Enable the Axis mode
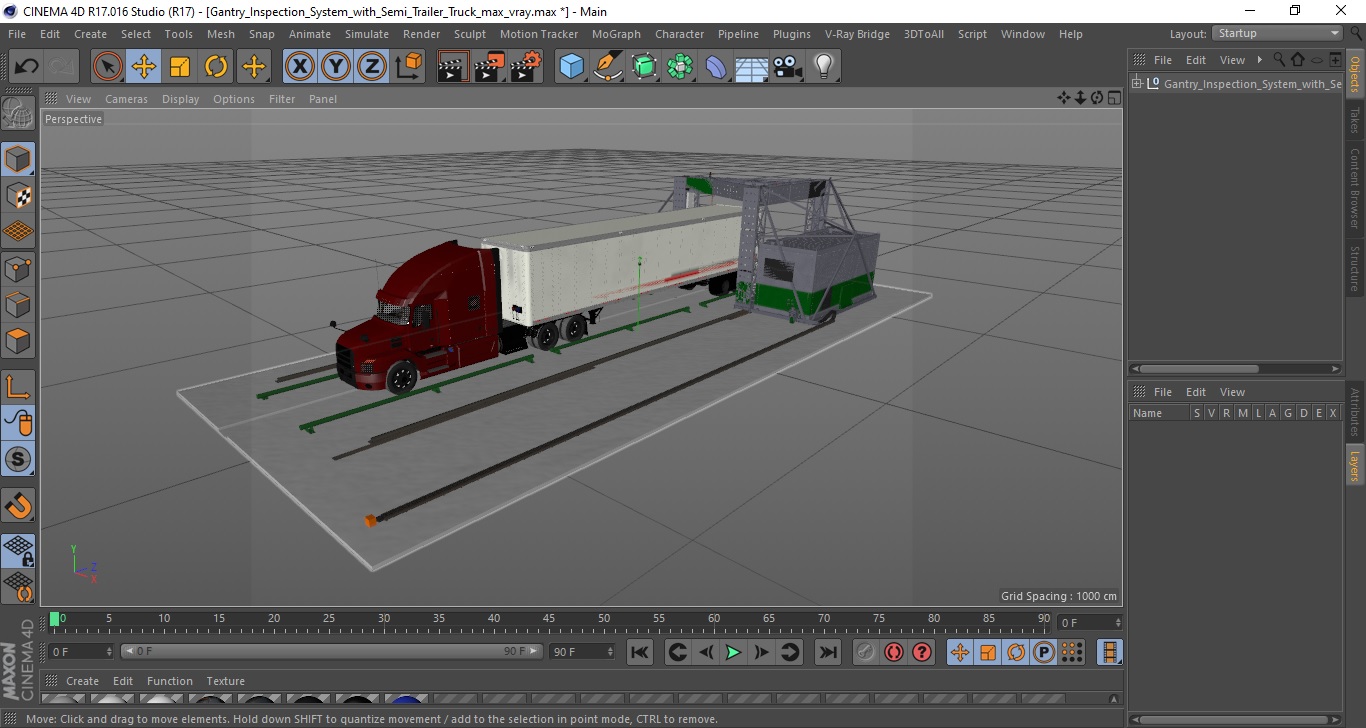The width and height of the screenshot is (1366, 728). coord(18,386)
